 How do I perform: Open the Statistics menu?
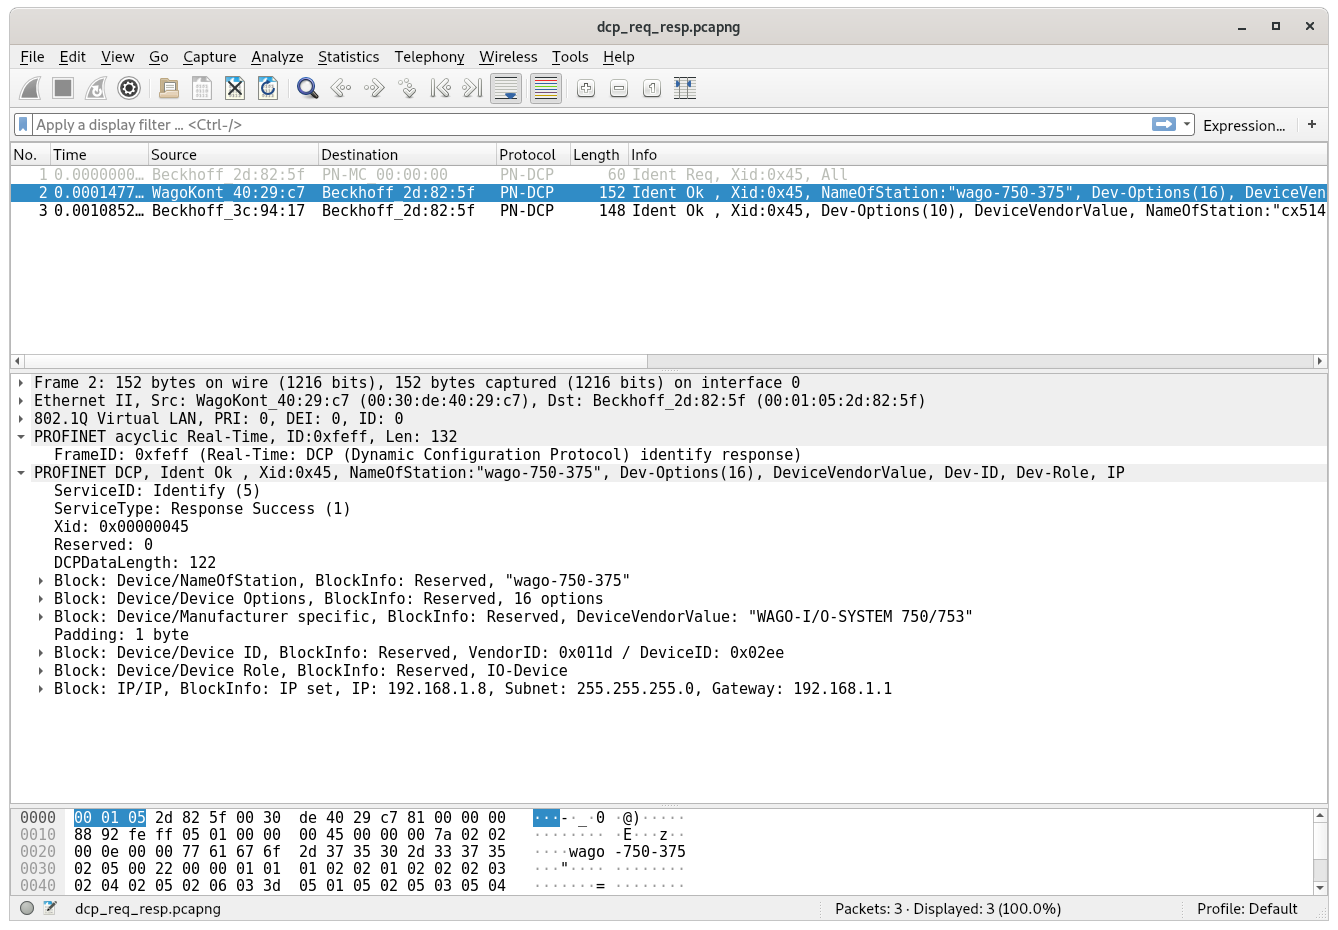coord(348,57)
